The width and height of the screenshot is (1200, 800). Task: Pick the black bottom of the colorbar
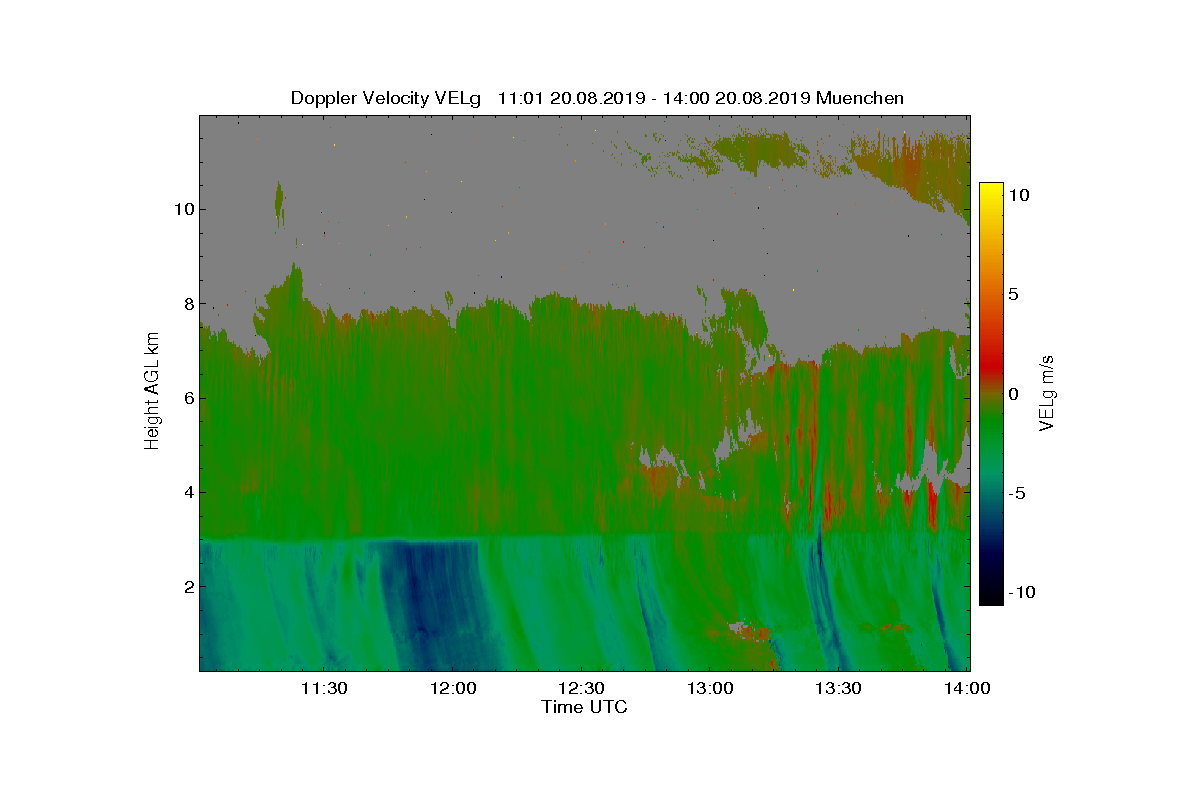tap(990, 596)
